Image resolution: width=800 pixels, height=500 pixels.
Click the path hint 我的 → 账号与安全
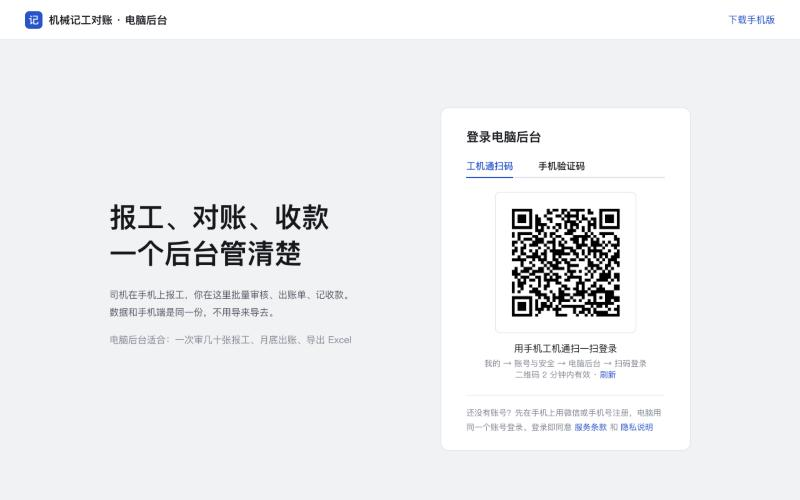519,363
